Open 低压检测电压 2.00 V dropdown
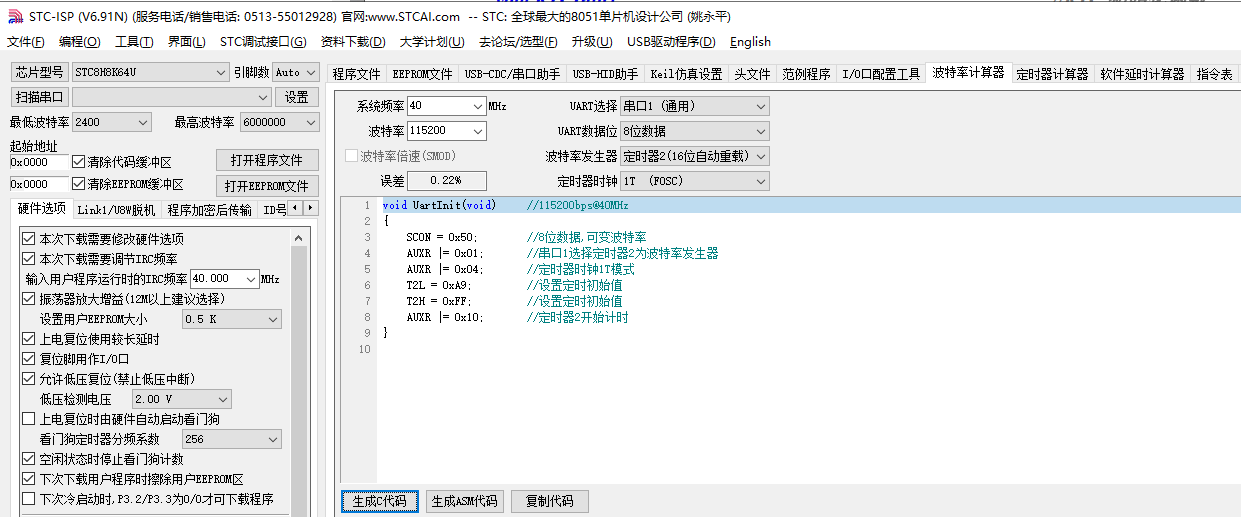Image resolution: width=1241 pixels, height=517 pixels. coord(222,399)
